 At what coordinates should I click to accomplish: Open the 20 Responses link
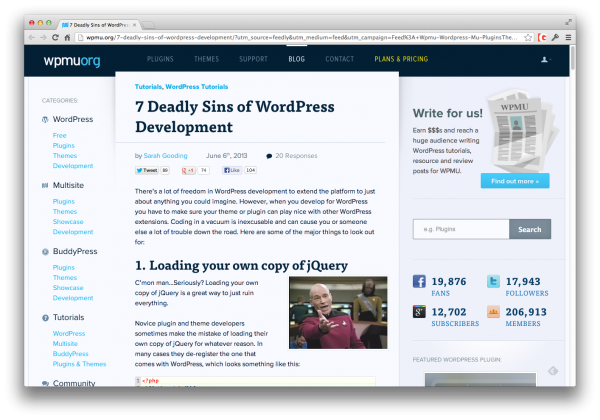[x=296, y=156]
